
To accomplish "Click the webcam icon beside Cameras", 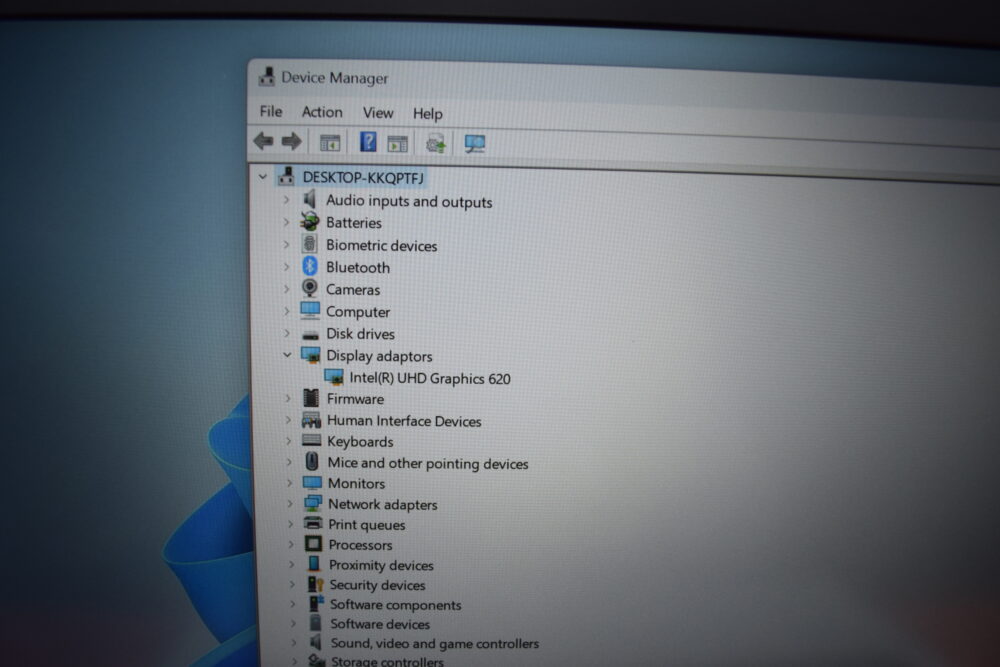I will pos(310,288).
